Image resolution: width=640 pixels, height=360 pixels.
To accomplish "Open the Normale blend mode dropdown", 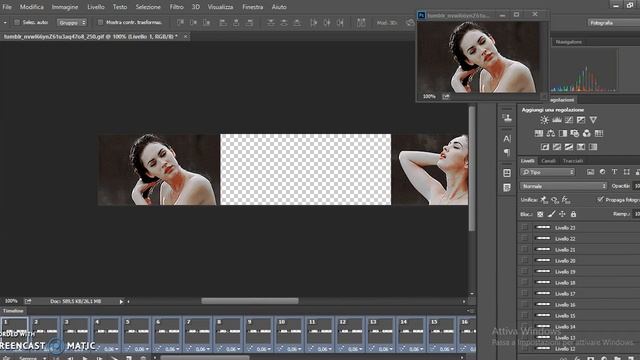I will coord(563,186).
